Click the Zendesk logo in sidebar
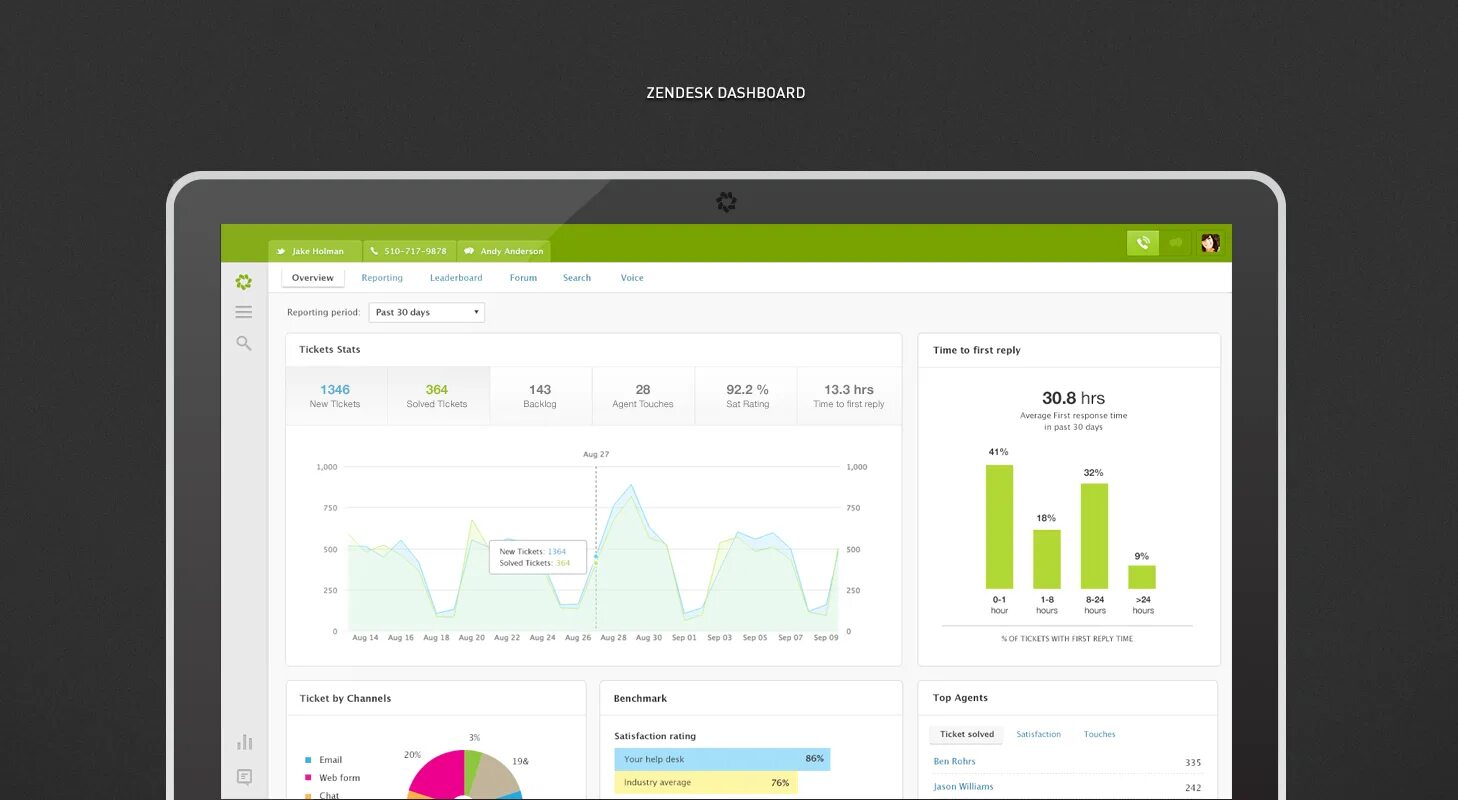Image resolution: width=1458 pixels, height=800 pixels. click(243, 282)
